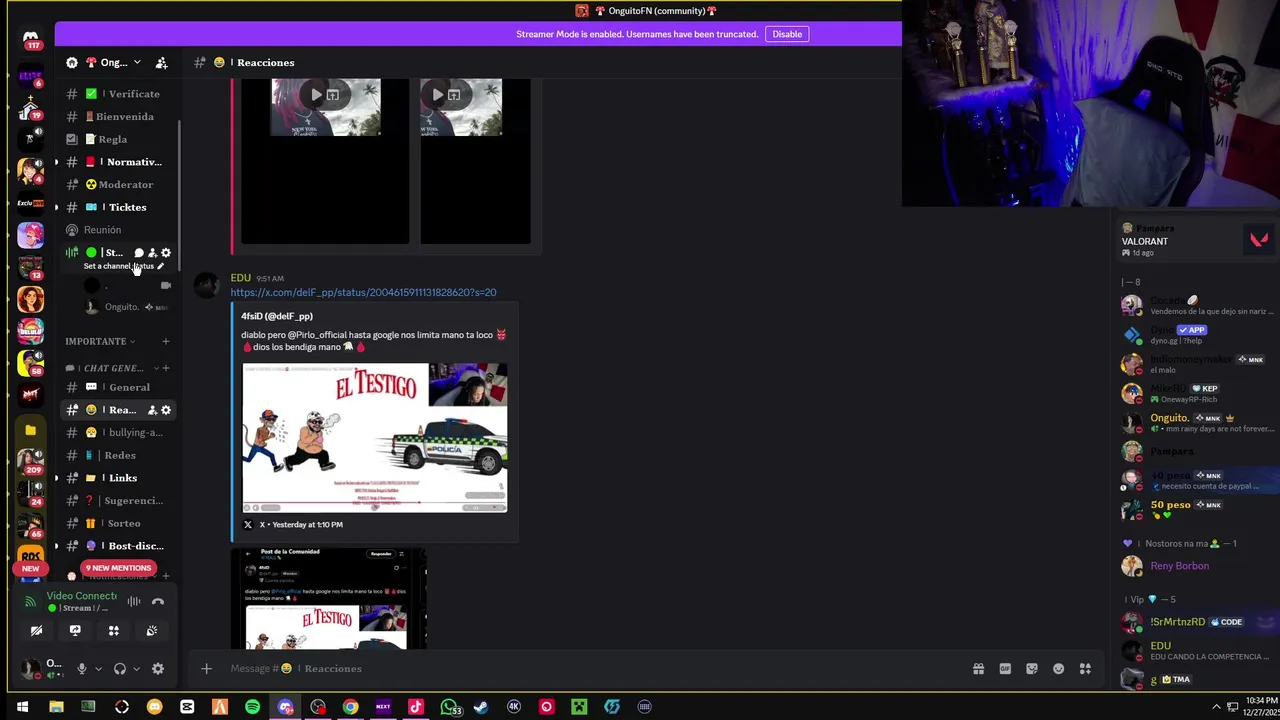Show hidden system tray icons
This screenshot has width=1280, height=720.
tap(1217, 707)
